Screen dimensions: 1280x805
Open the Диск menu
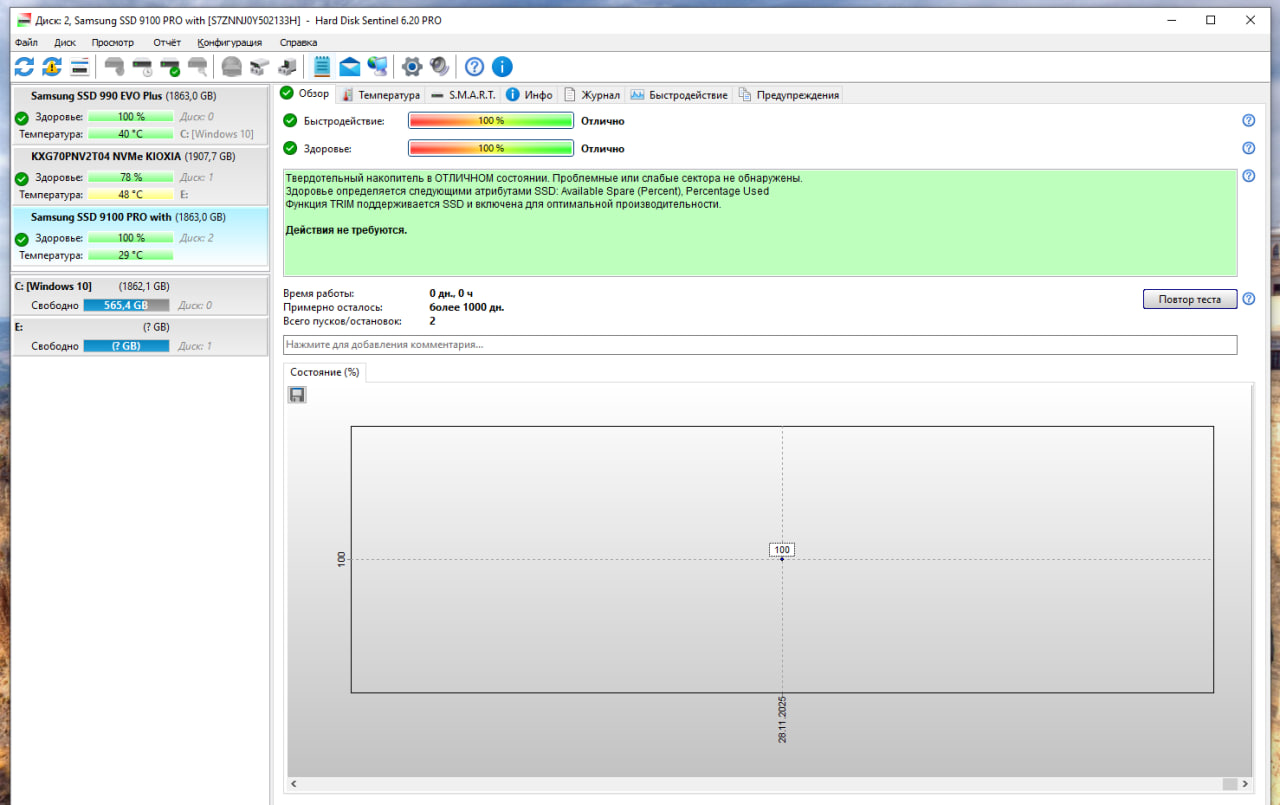click(x=65, y=43)
